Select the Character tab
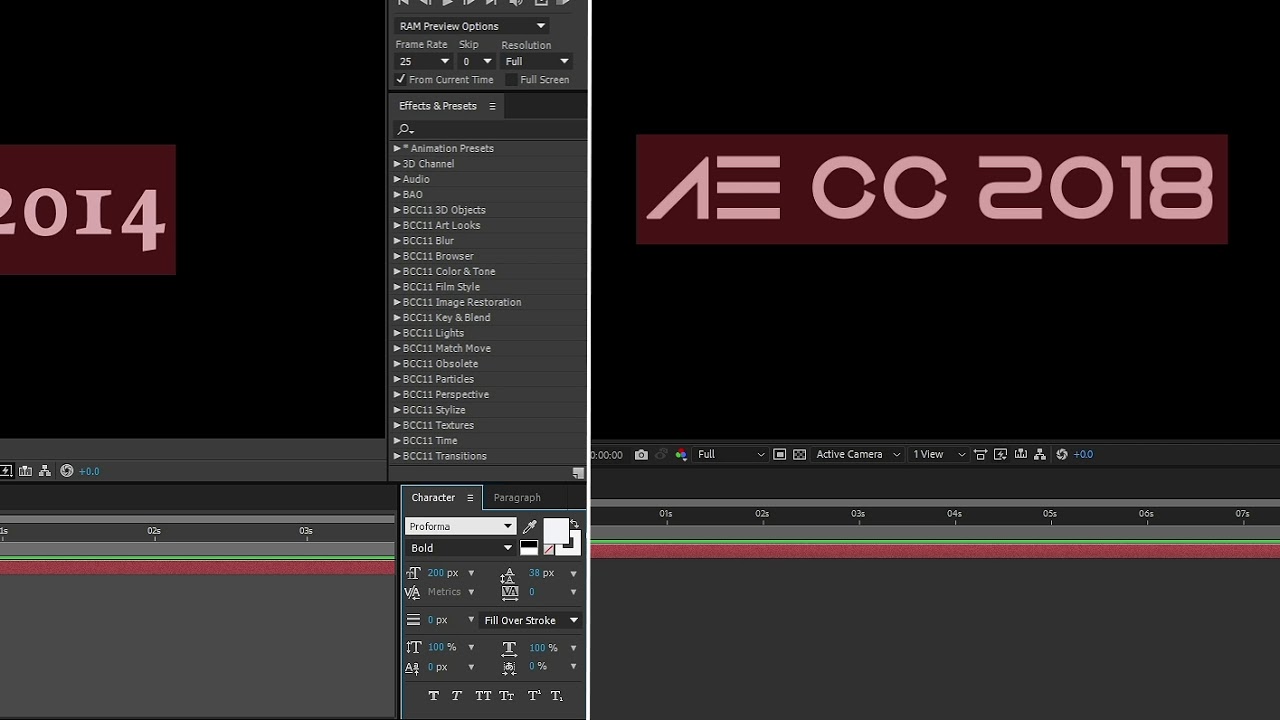The image size is (1280, 720). pos(433,497)
